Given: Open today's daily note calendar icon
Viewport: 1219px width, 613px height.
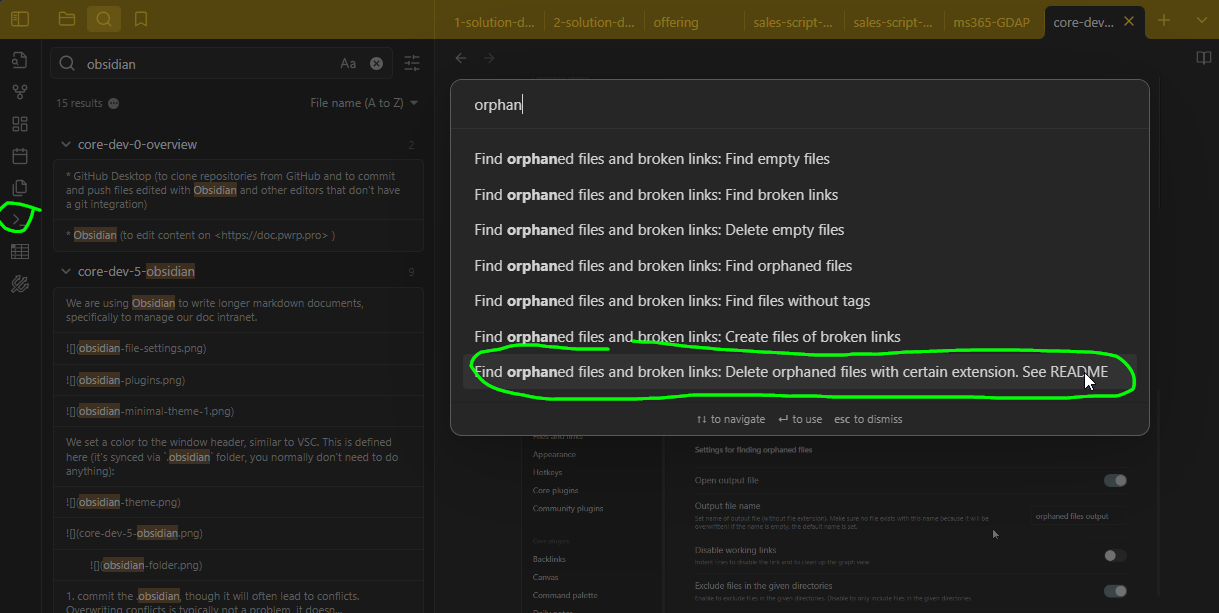Looking at the screenshot, I should pos(20,156).
